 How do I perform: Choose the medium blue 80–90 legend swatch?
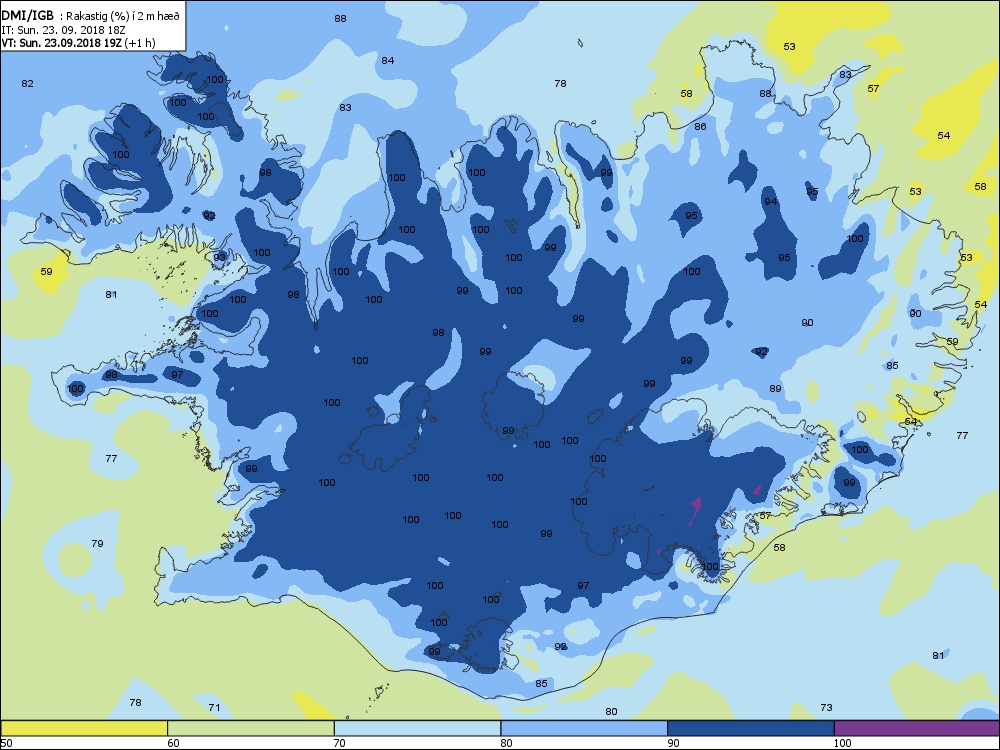(584, 728)
